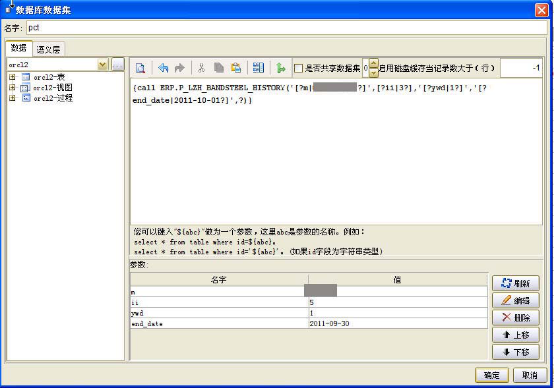The width and height of the screenshot is (554, 389).
Task: Click the 名字 column header in parameters table
Action: point(219,280)
